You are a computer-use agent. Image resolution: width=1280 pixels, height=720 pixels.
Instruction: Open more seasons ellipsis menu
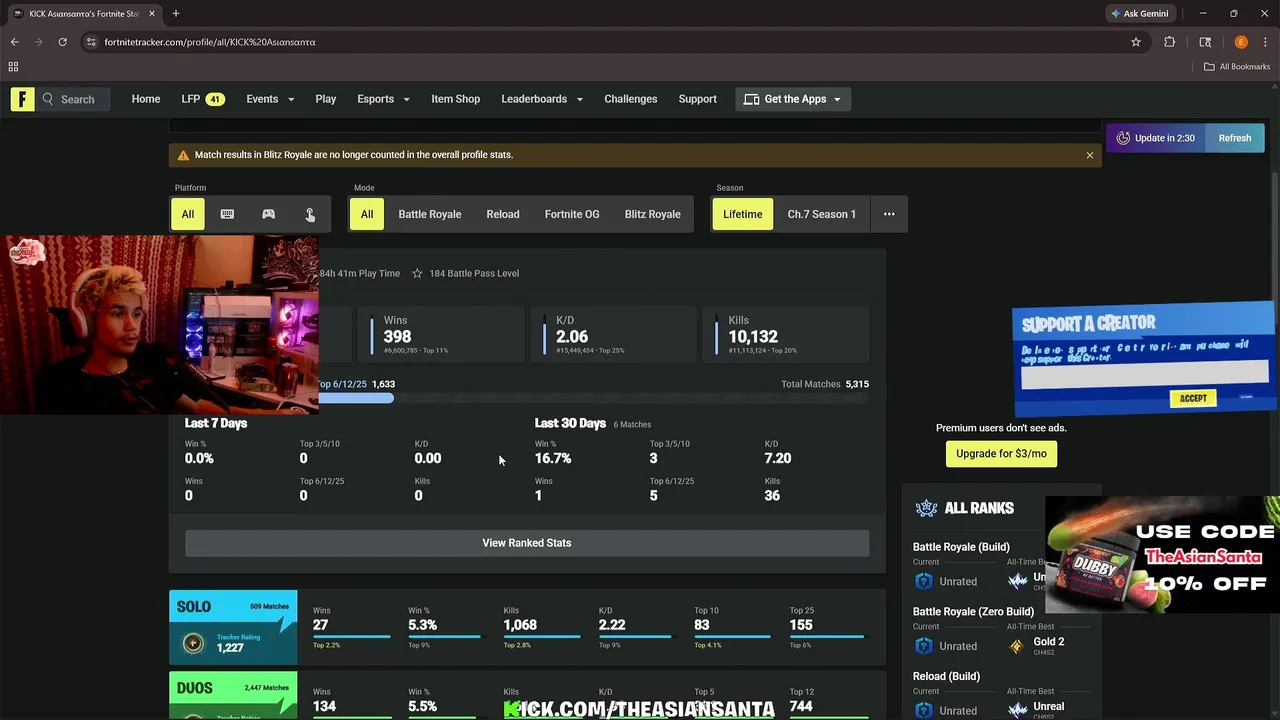(x=889, y=214)
